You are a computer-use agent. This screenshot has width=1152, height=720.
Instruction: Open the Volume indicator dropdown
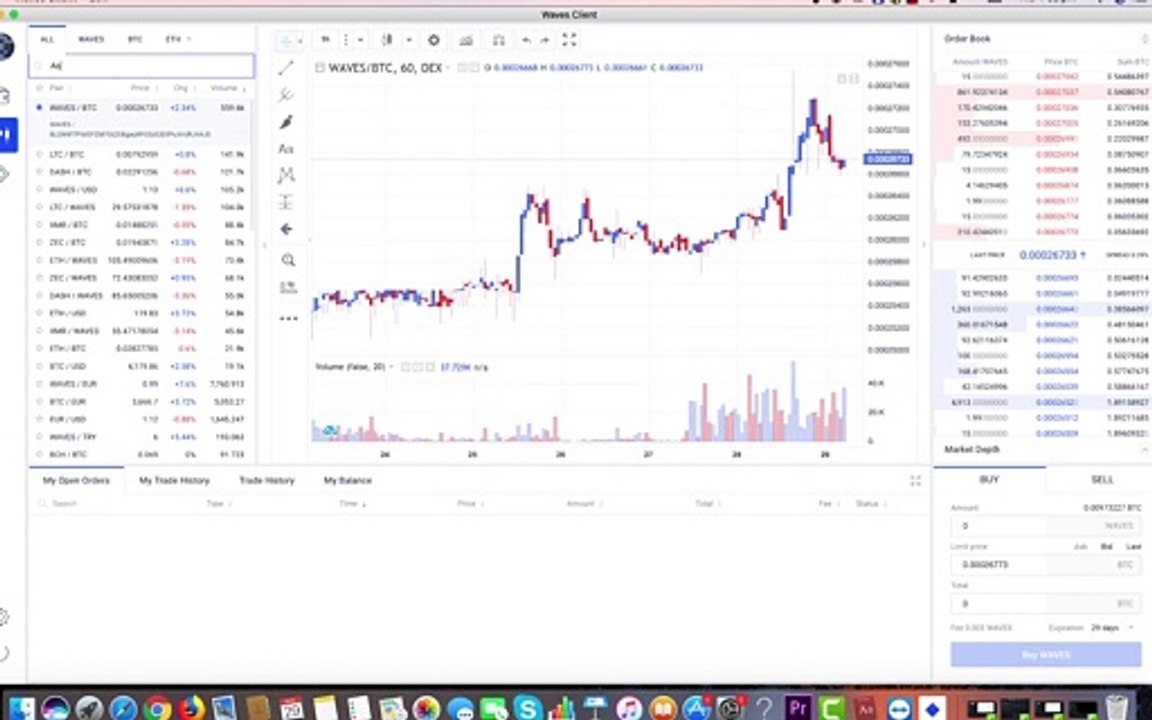[391, 367]
